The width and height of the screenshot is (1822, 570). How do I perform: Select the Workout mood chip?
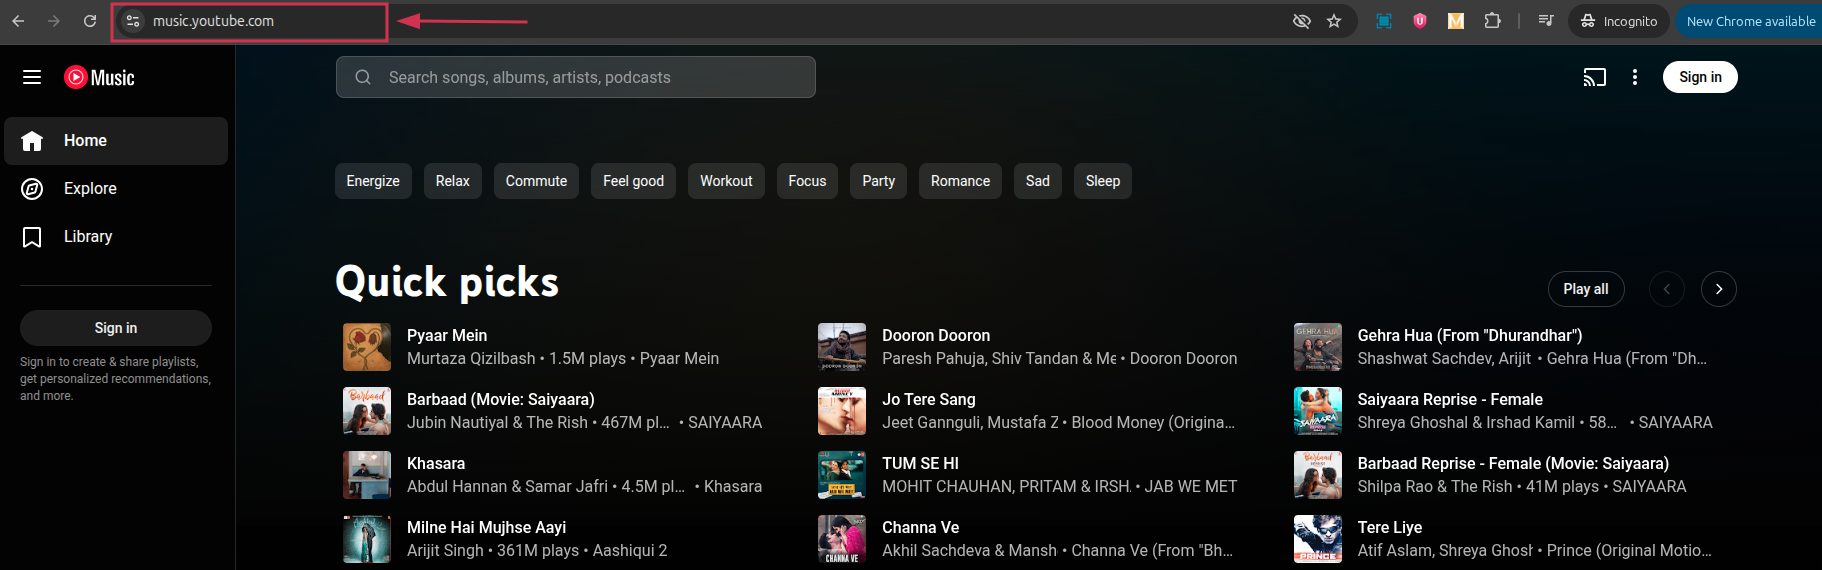click(x=726, y=181)
